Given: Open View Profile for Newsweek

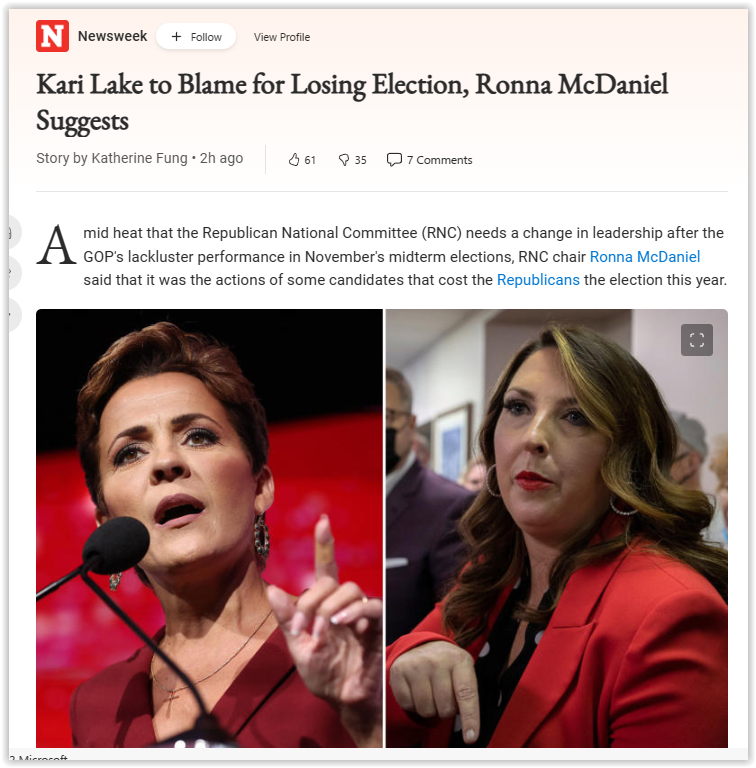Looking at the screenshot, I should (x=282, y=37).
